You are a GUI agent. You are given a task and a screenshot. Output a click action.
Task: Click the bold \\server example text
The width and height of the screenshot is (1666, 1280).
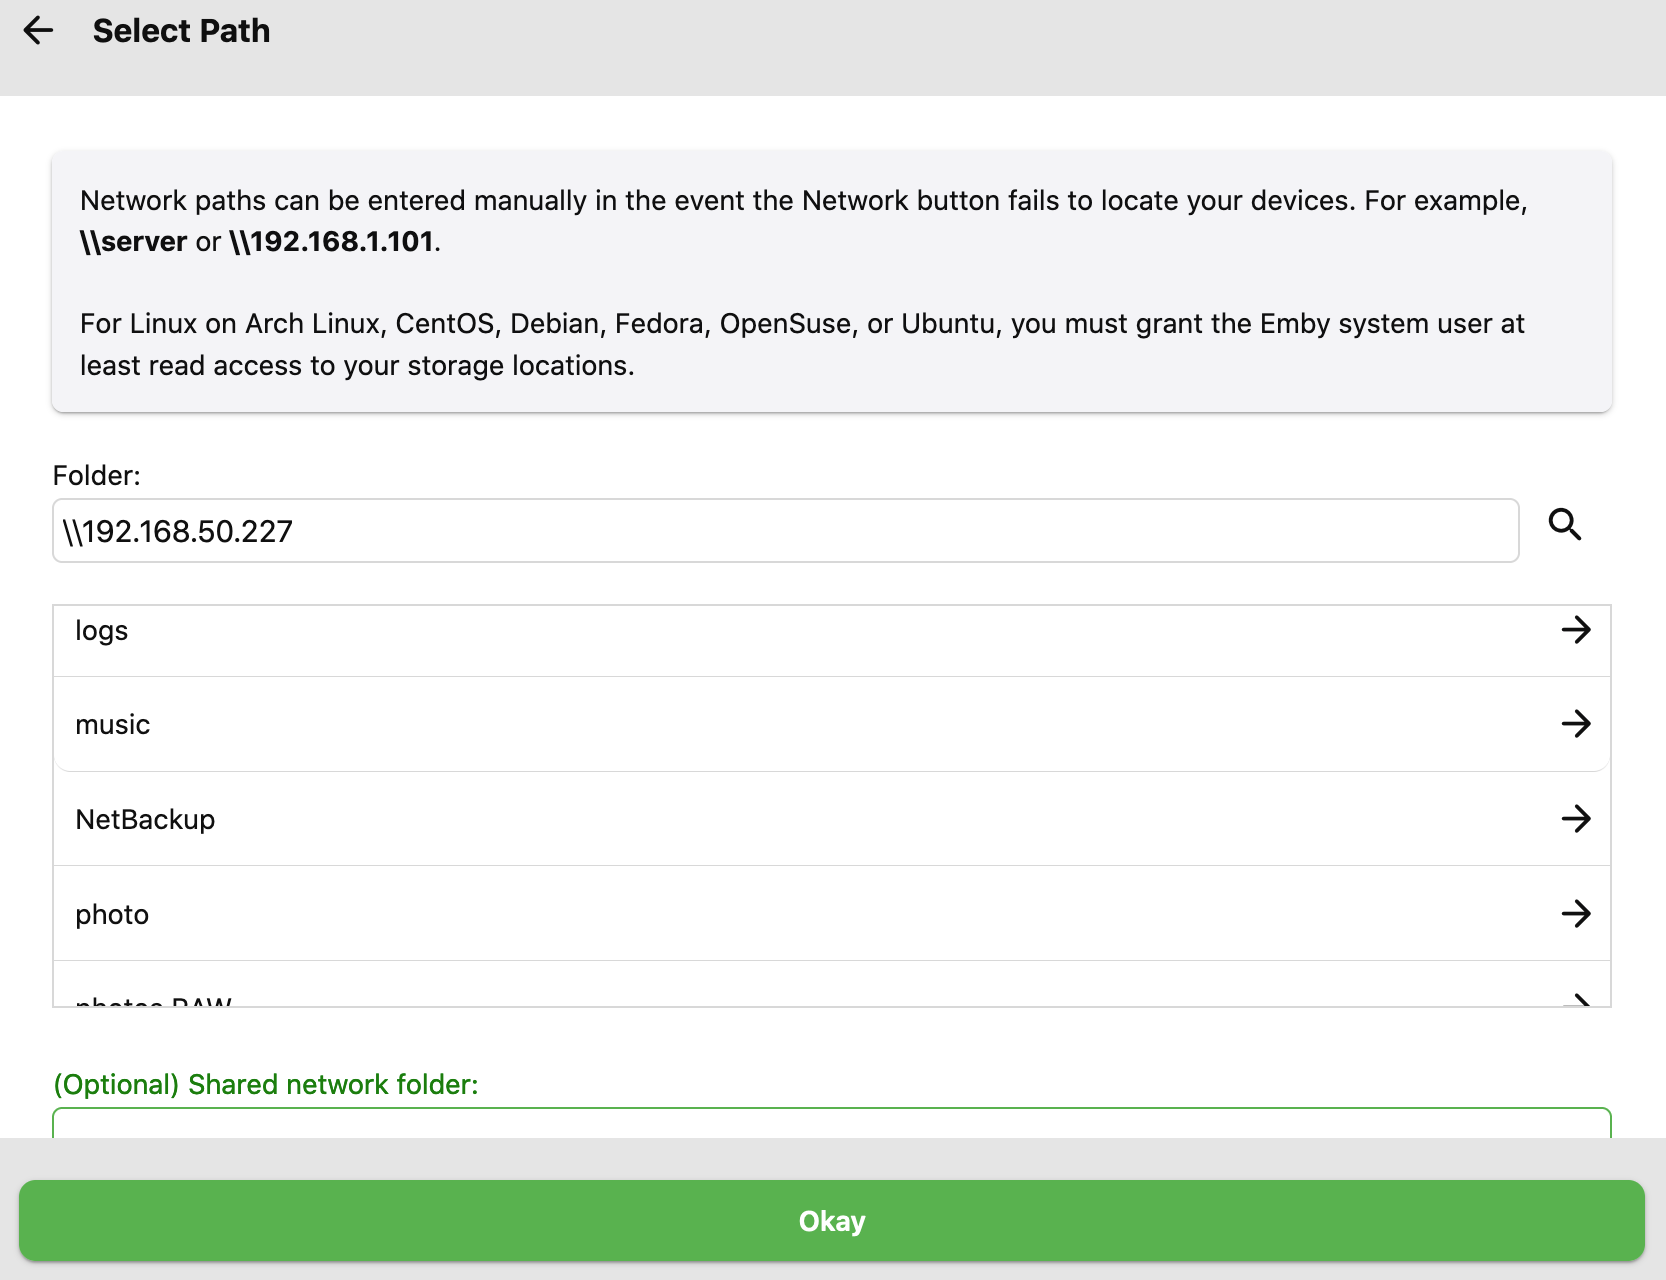tap(134, 242)
